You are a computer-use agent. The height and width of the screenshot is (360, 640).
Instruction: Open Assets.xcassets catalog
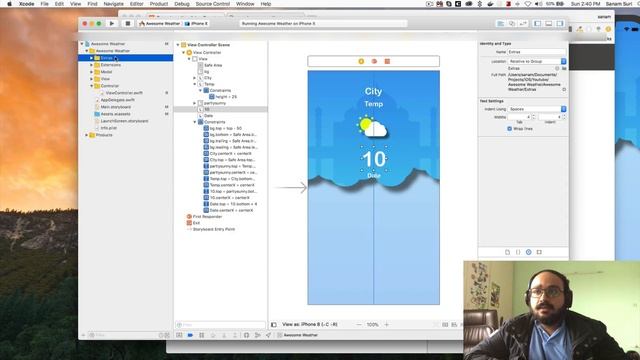pyautogui.click(x=116, y=114)
